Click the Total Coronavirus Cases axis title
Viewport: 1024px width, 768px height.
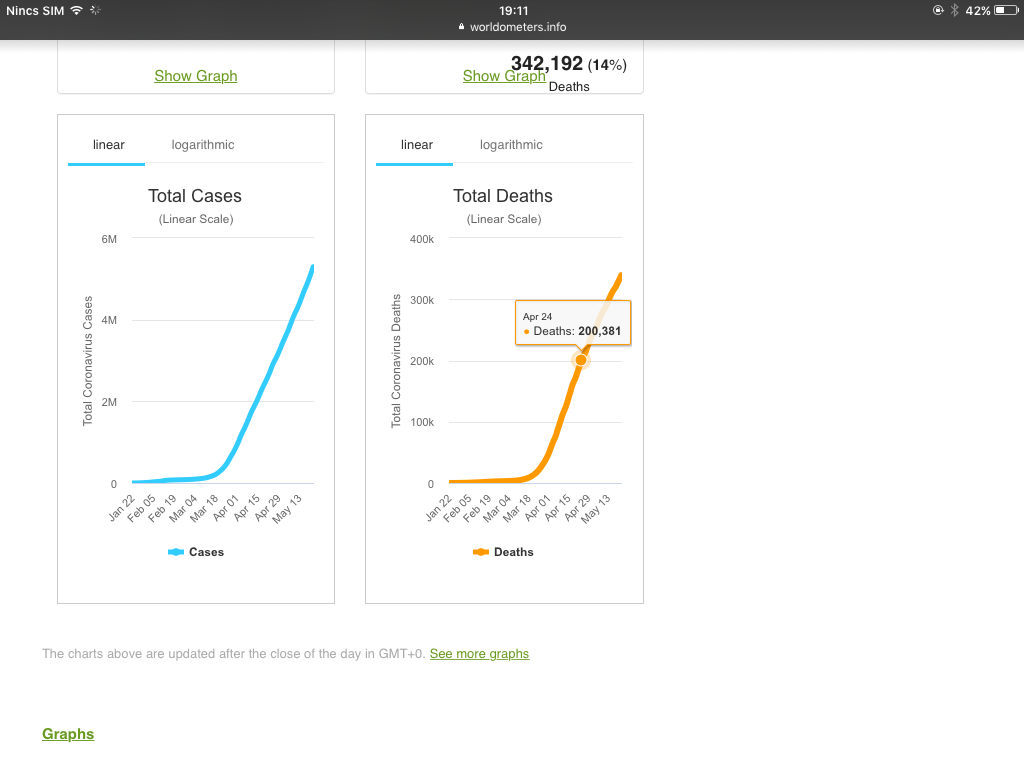click(x=88, y=361)
